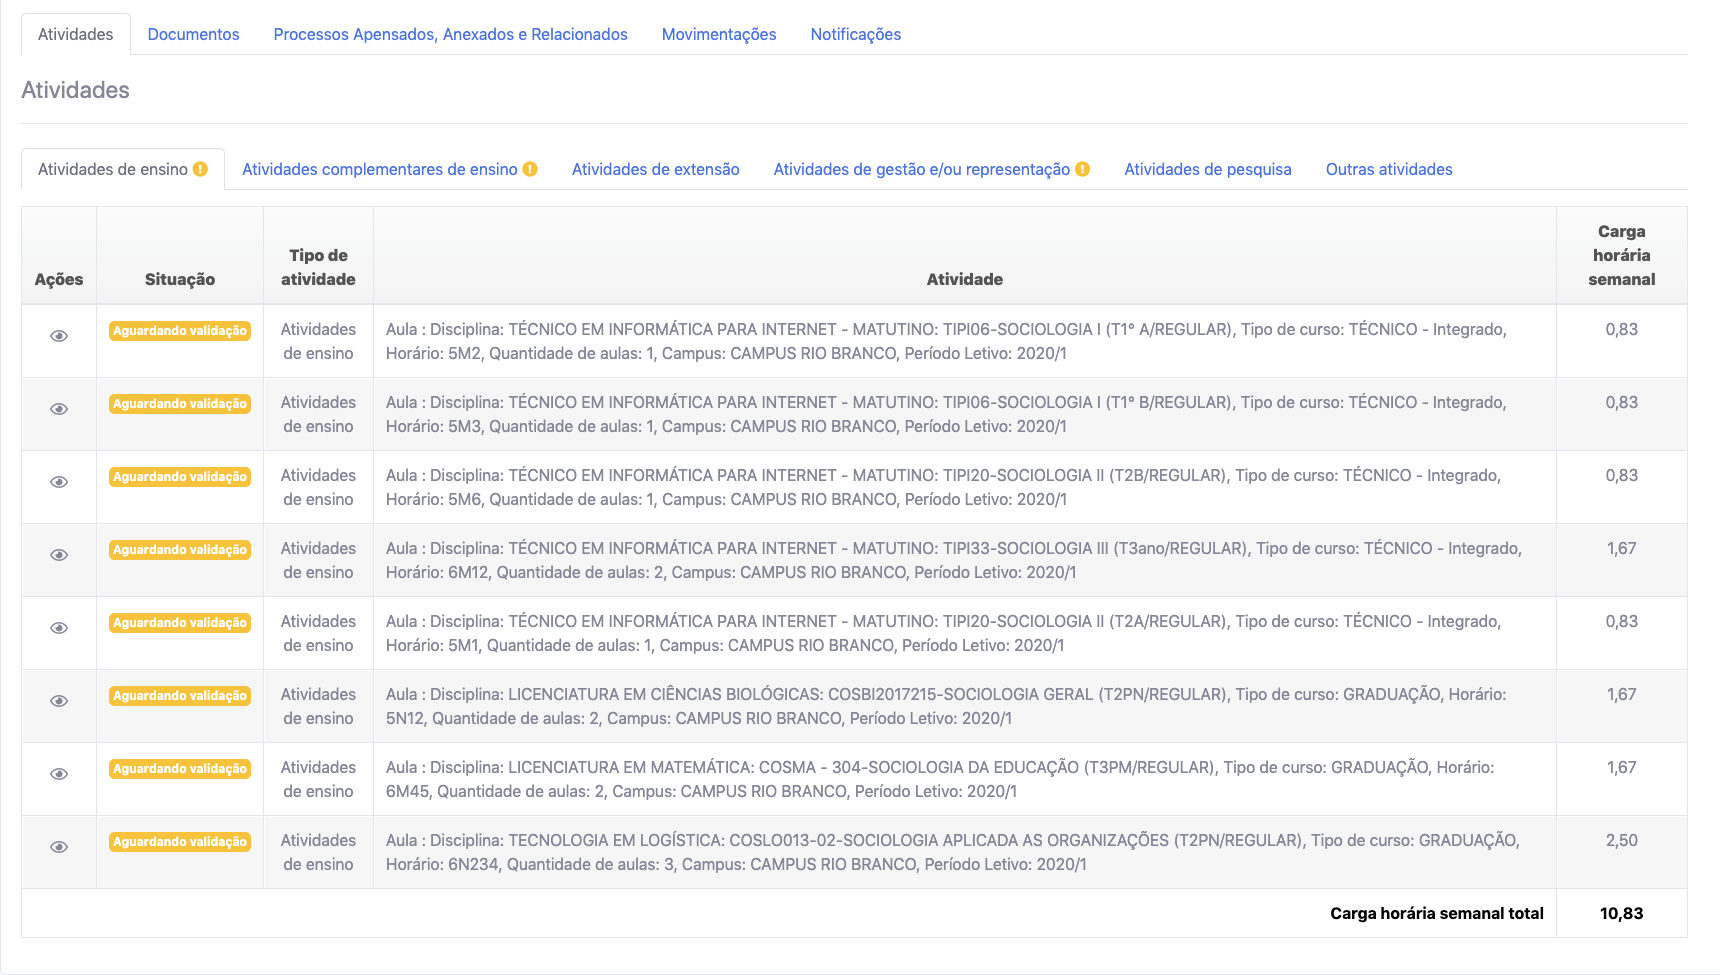Click eye icon for SOCIOLOGIA I T1º B row
1720x975 pixels.
coord(59,409)
